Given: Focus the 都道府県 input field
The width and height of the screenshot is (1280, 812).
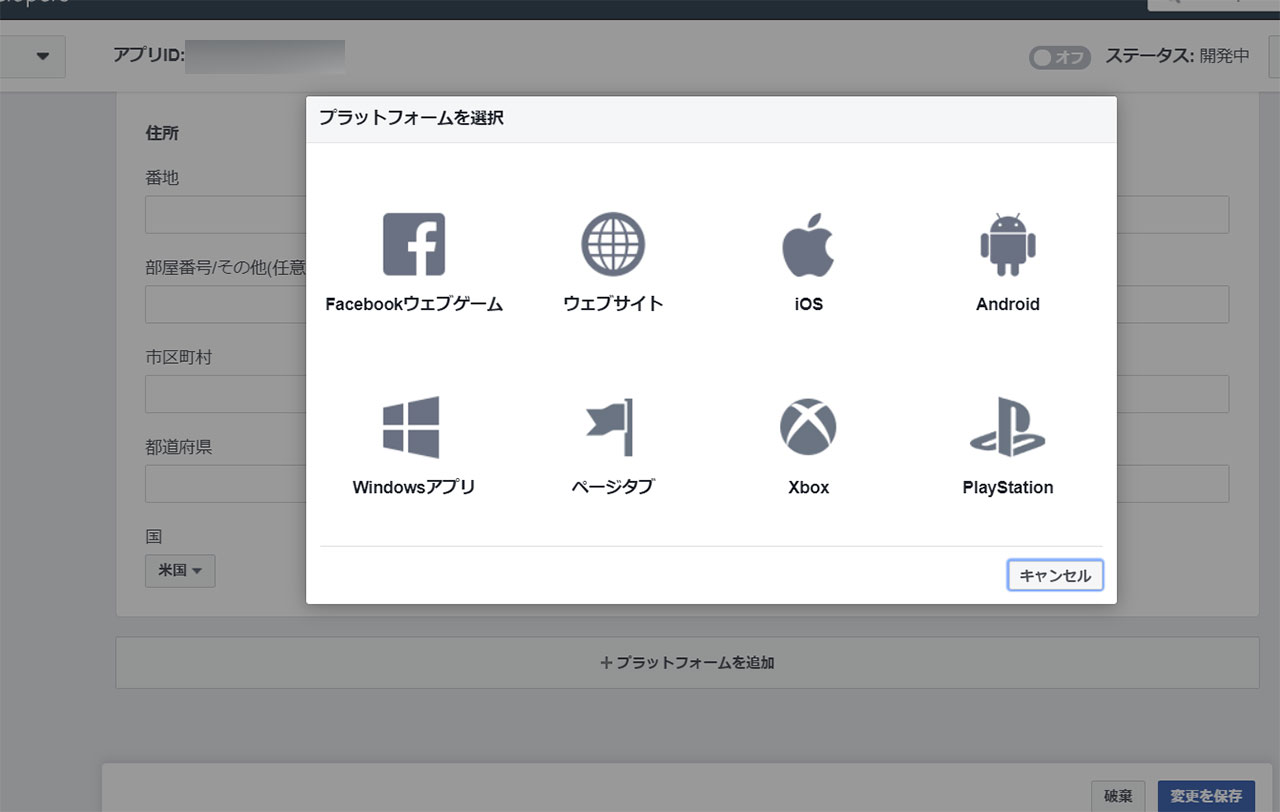Looking at the screenshot, I should pyautogui.click(x=225, y=484).
